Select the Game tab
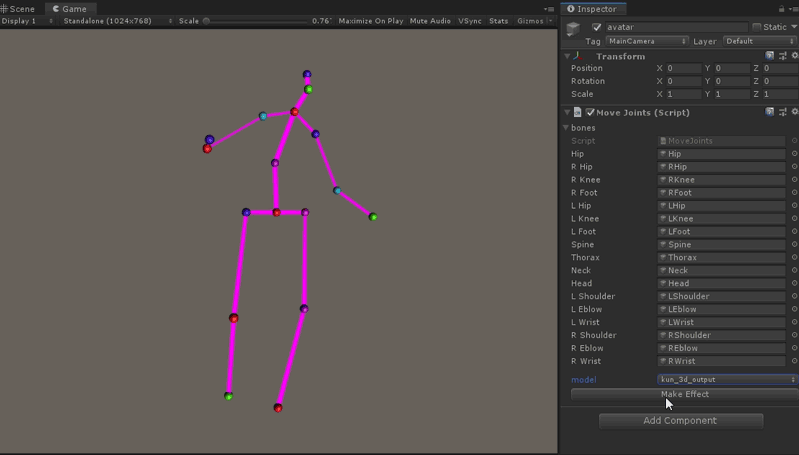 click(x=70, y=9)
